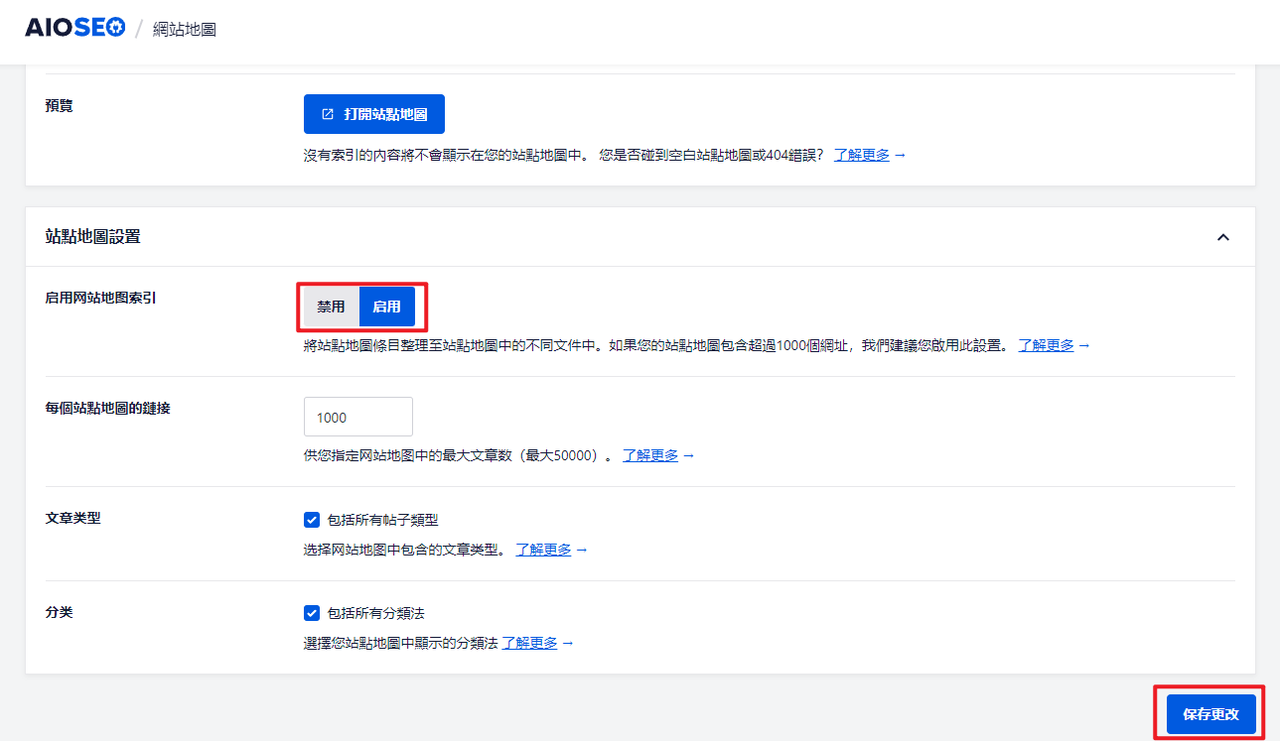Viewport: 1280px width, 741px height.
Task: Select 禁用 for the sitemap index
Action: [331, 307]
